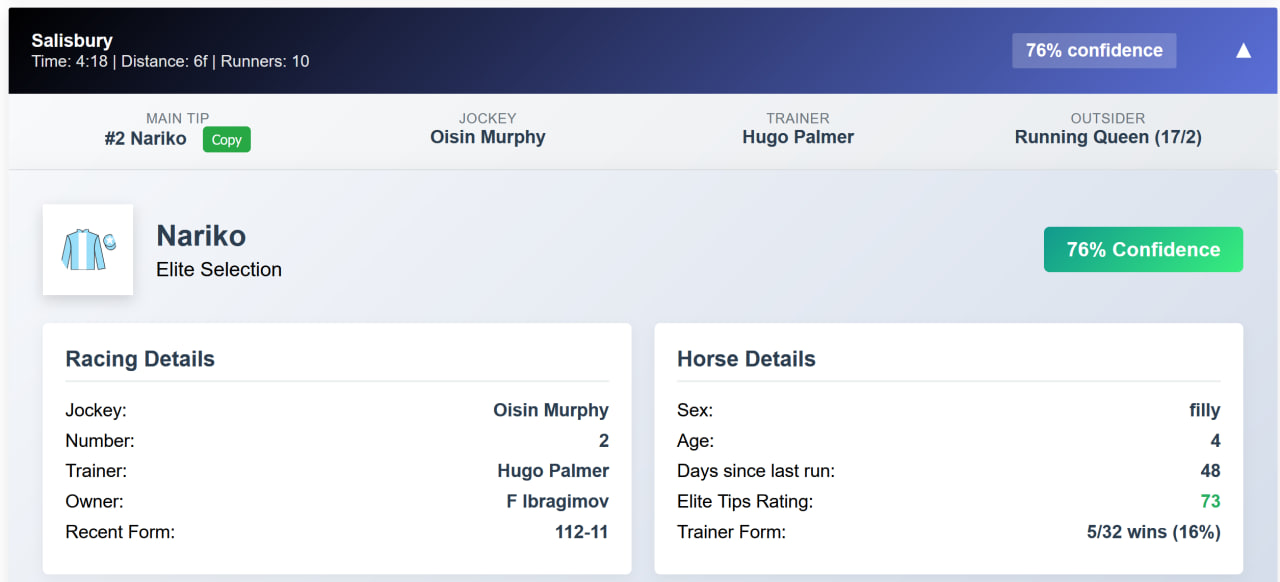Click Days since last run value 48
The image size is (1280, 582).
[1210, 471]
